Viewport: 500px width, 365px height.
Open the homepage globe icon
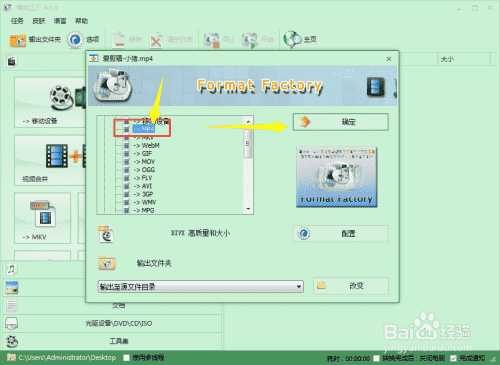point(292,39)
